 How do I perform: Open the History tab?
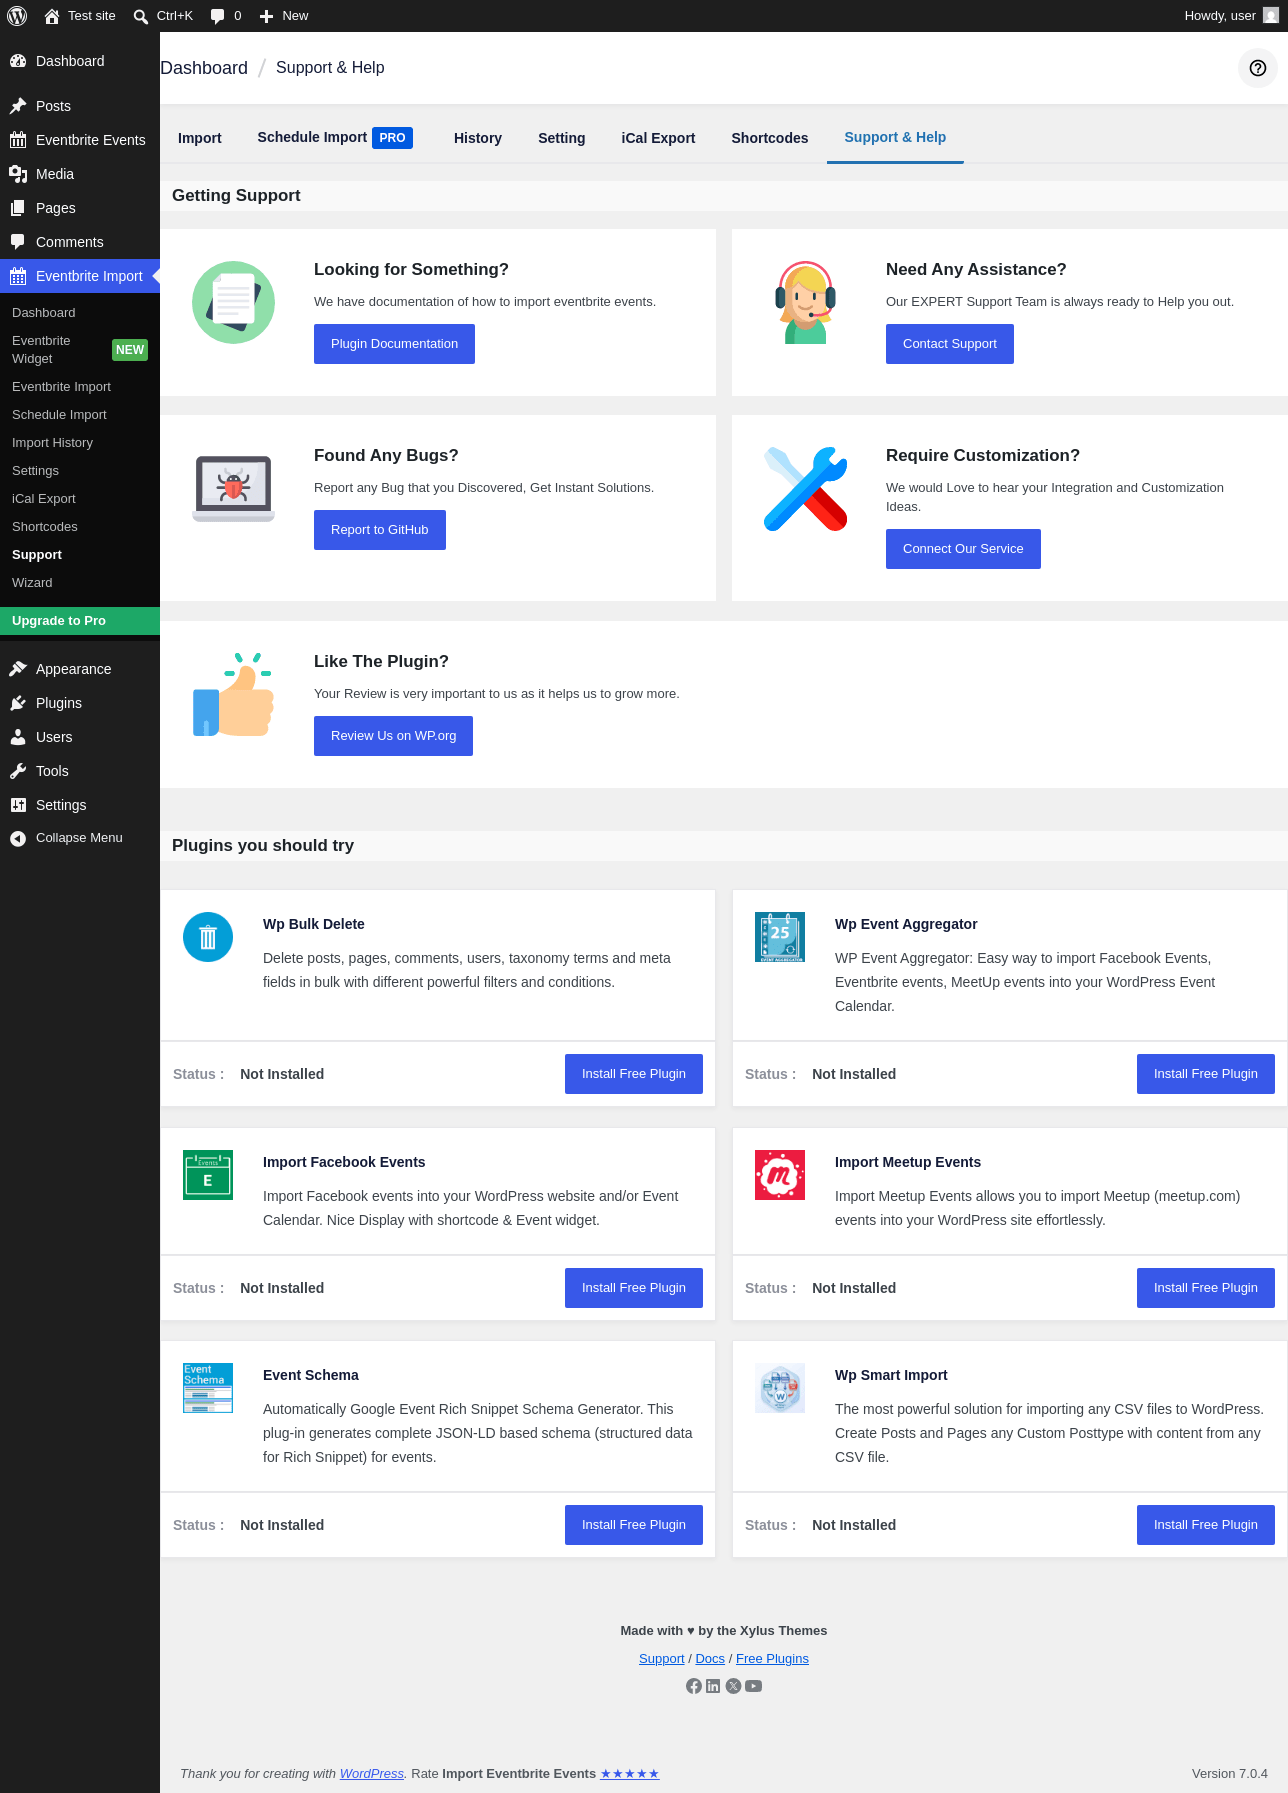[478, 138]
